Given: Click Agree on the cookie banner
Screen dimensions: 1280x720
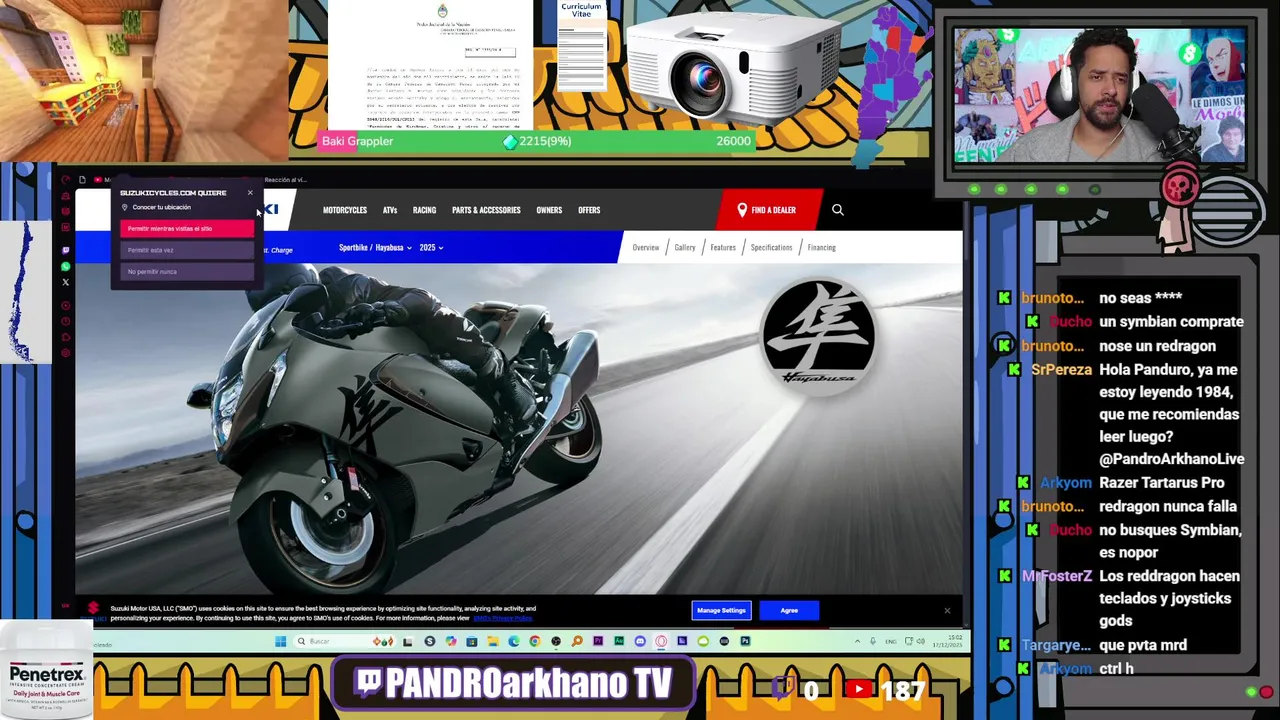Looking at the screenshot, I should coord(789,610).
